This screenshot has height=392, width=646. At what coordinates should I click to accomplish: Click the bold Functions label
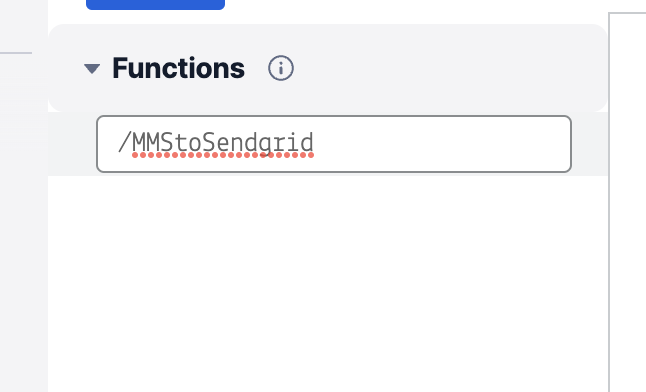point(178,68)
